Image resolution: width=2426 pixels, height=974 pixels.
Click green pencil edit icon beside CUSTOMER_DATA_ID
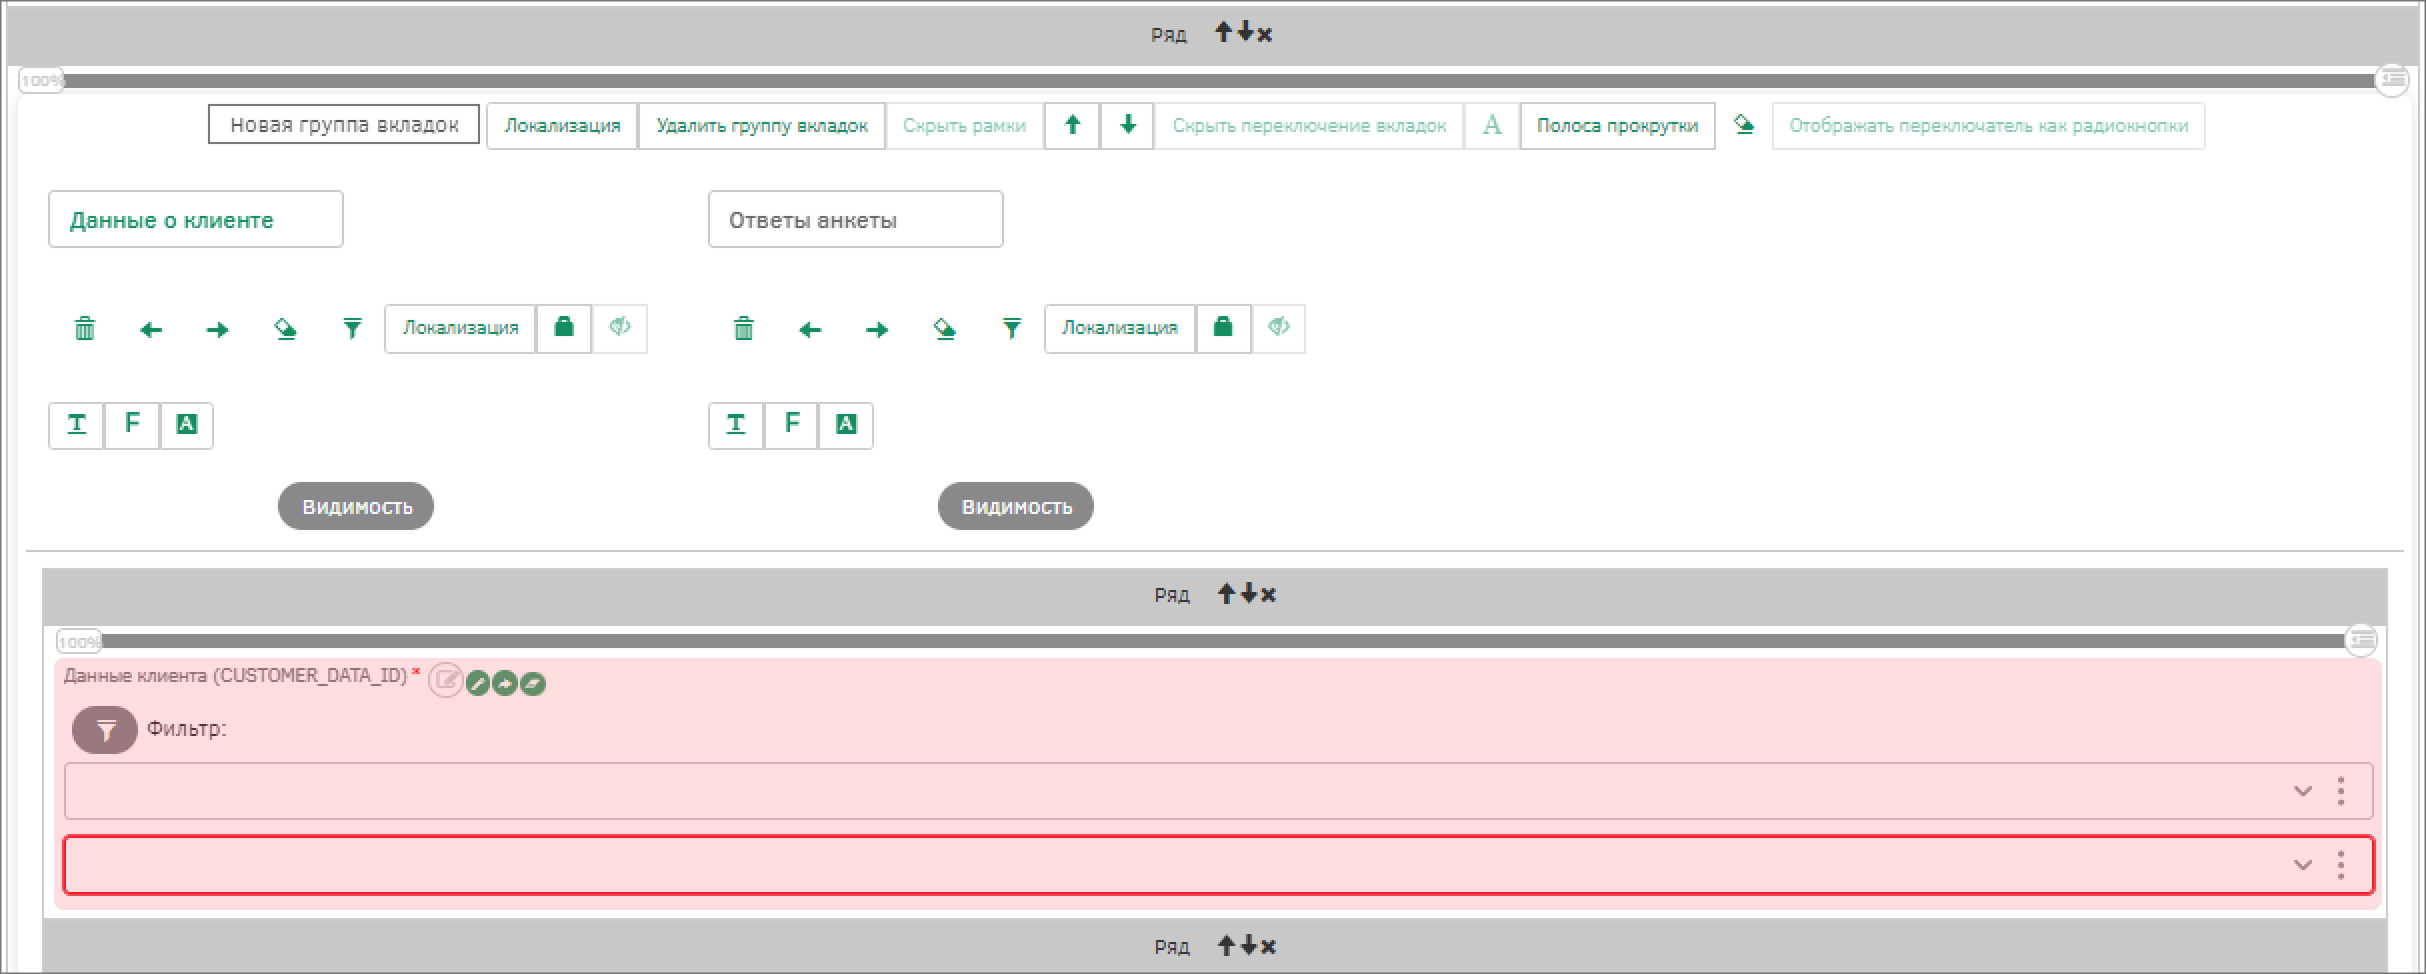pyautogui.click(x=478, y=684)
